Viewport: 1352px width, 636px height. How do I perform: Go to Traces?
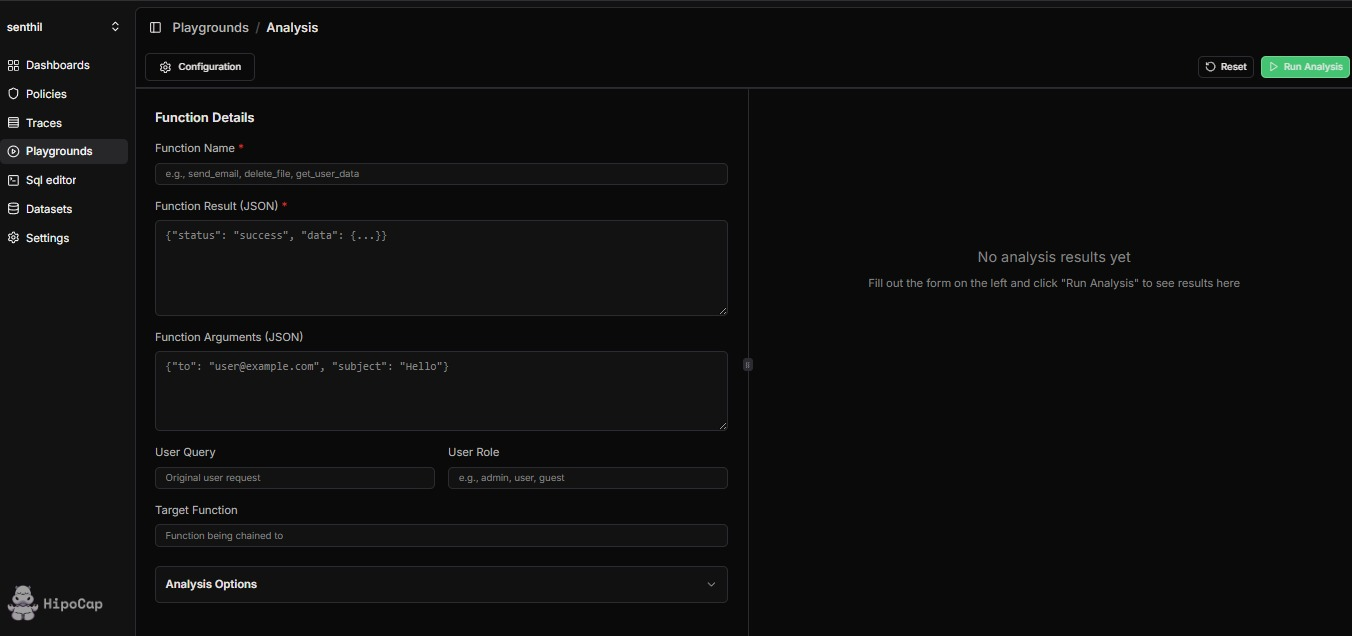pyautogui.click(x=64, y=123)
